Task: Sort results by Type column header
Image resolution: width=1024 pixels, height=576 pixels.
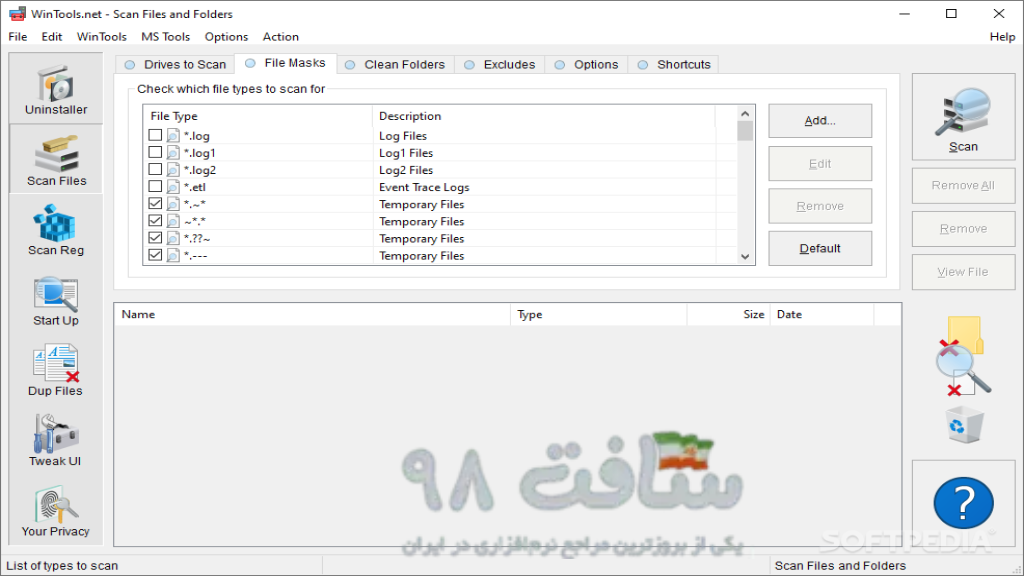Action: click(598, 314)
